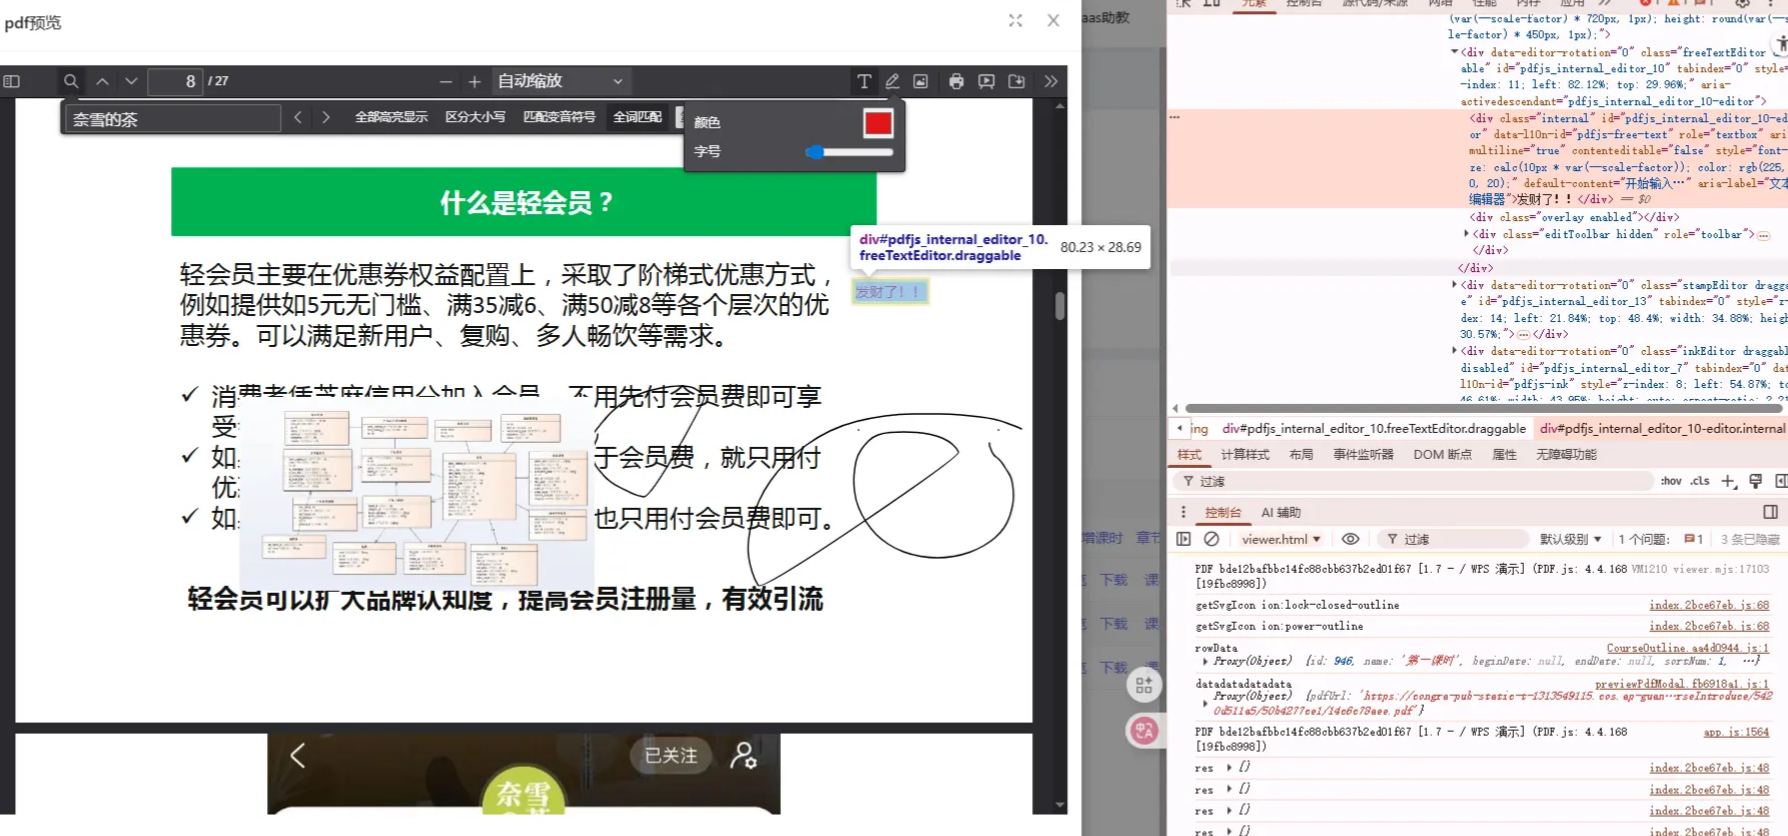This screenshot has width=1788, height=836.
Task: Zoom out with the minus button
Action: pyautogui.click(x=446, y=81)
